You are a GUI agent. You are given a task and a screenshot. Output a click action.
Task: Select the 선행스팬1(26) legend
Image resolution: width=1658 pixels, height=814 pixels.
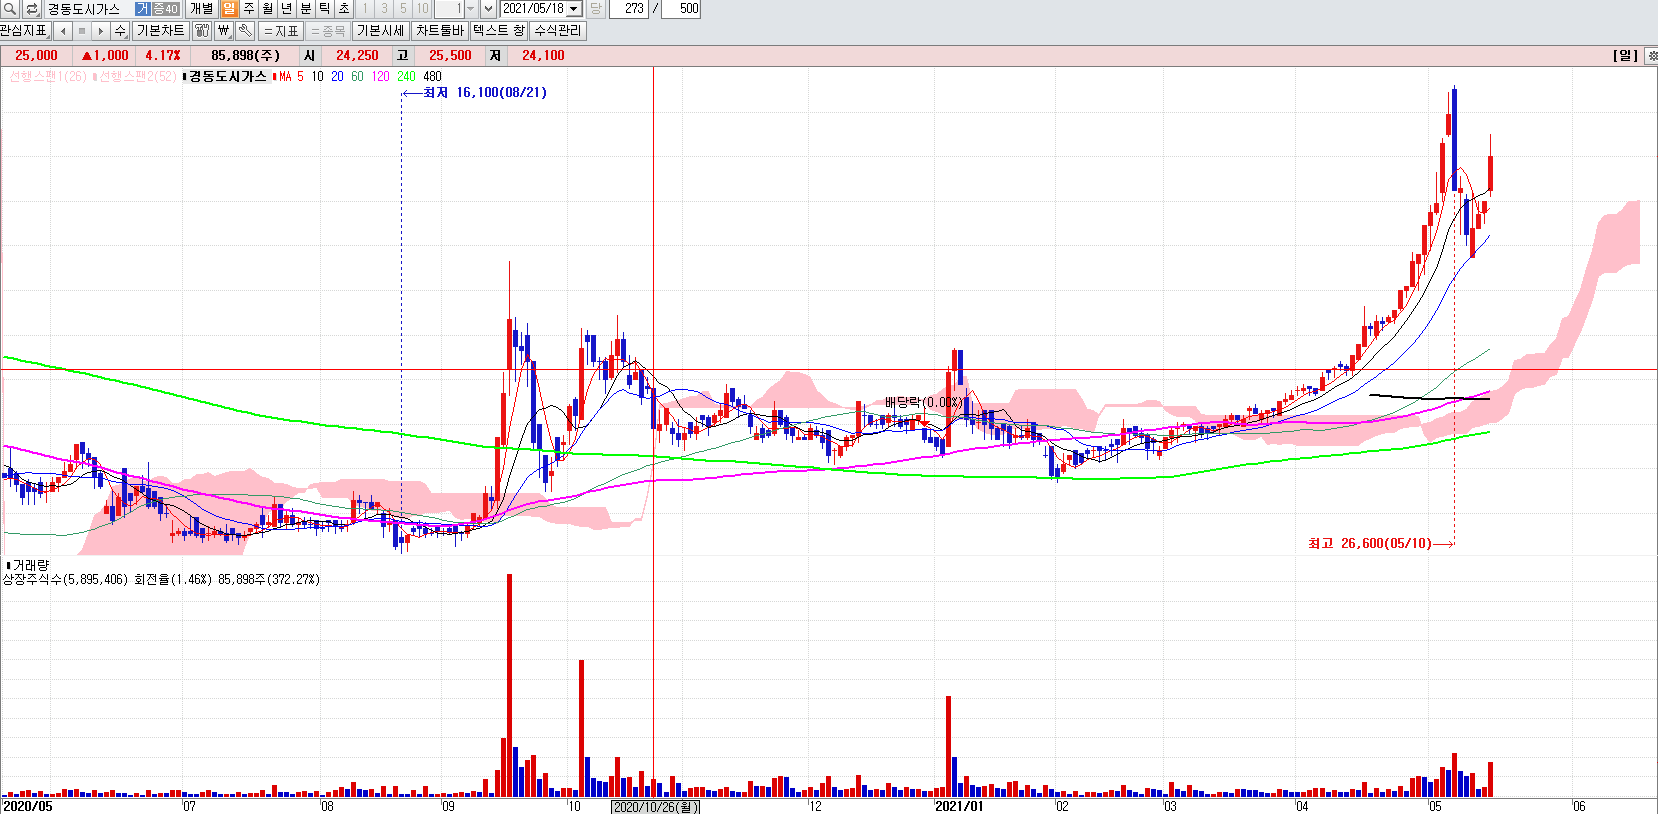click(46, 77)
